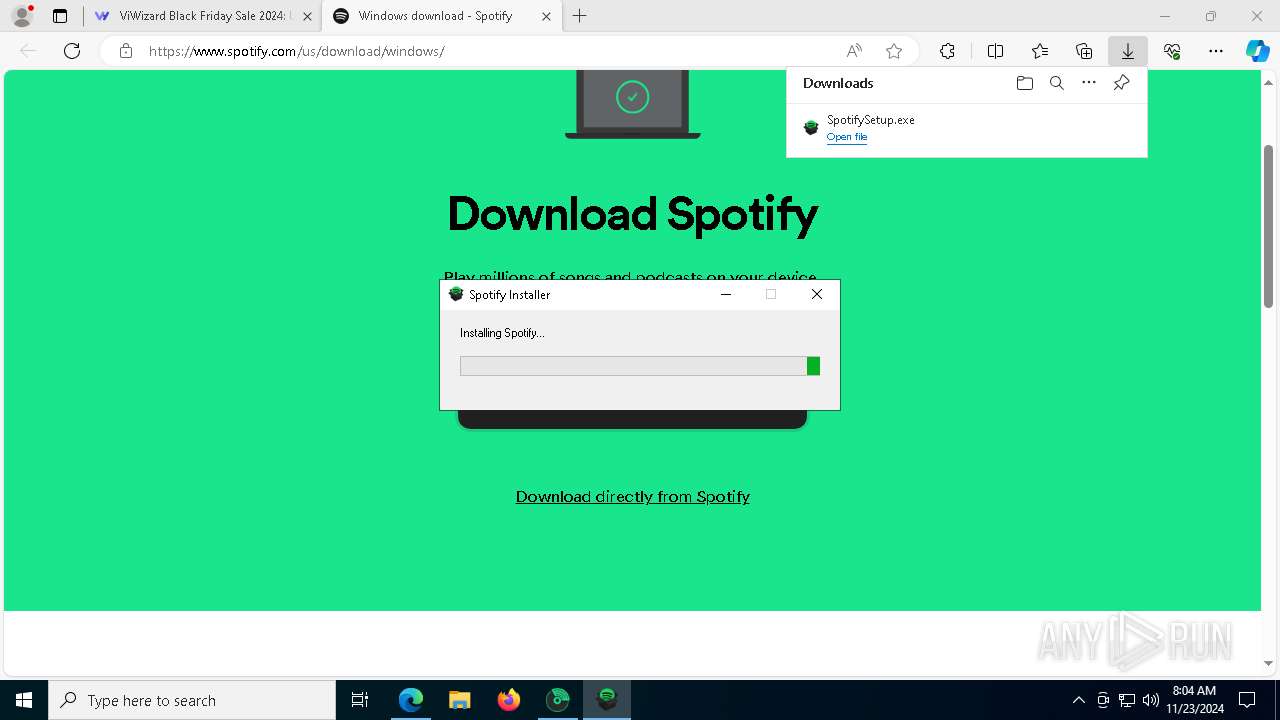Toggle Split screen view
Screen dimensions: 1280x720
[x=995, y=51]
